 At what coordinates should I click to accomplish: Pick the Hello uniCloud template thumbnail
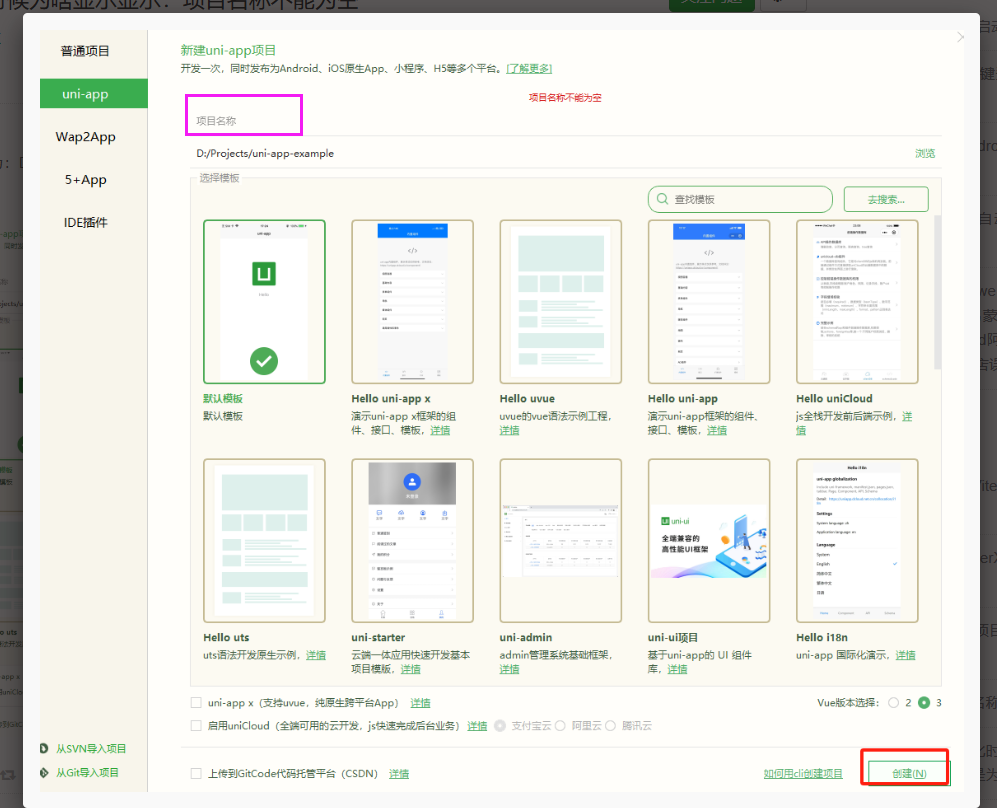pos(856,301)
